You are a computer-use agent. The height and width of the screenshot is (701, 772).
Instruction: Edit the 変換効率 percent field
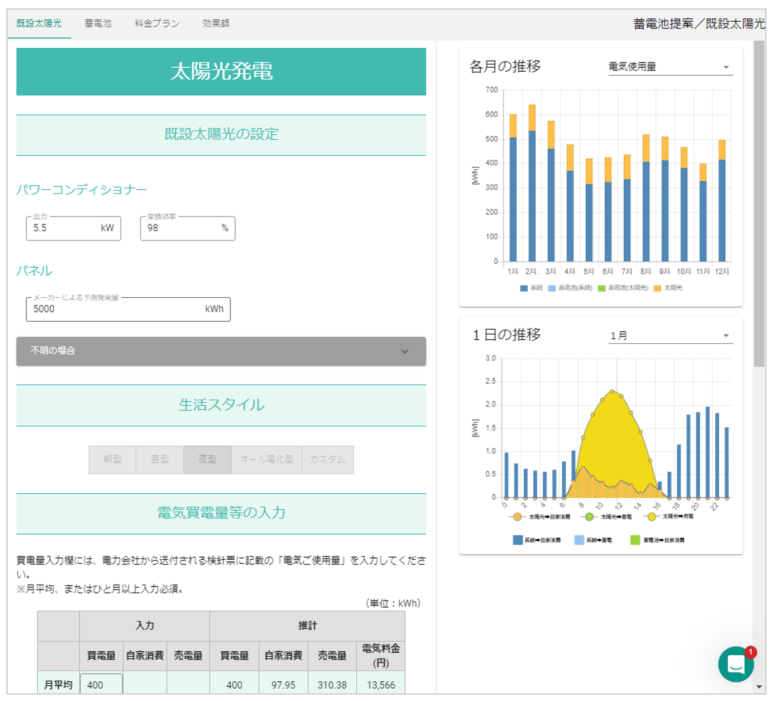[x=188, y=228]
